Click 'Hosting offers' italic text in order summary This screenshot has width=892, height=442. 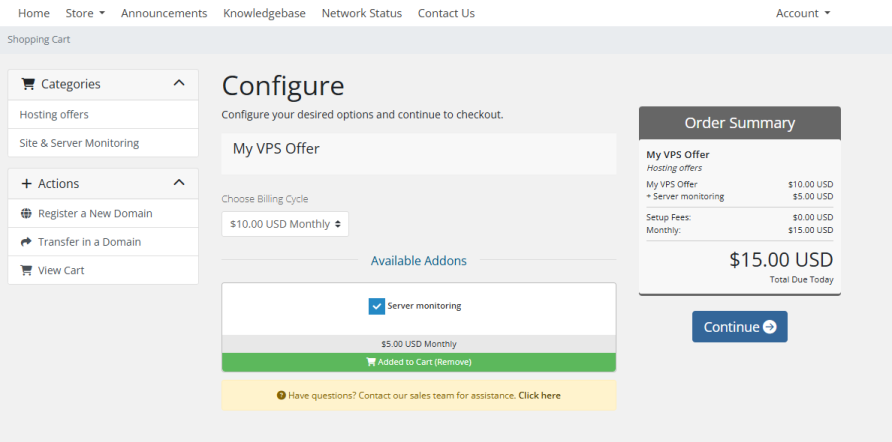click(x=674, y=168)
